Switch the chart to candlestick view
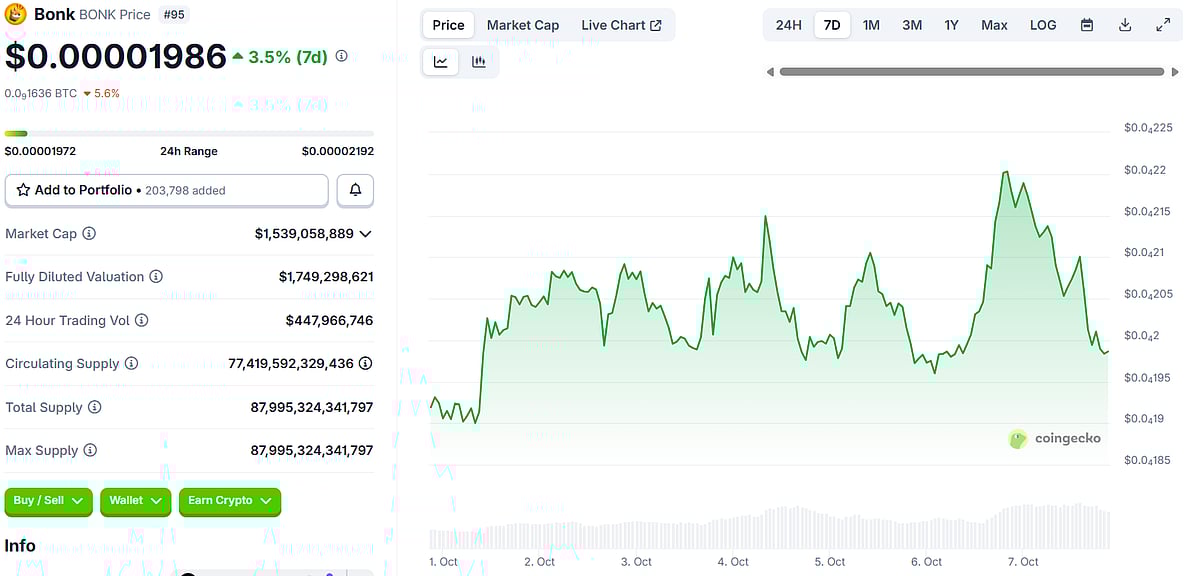Image resolution: width=1200 pixels, height=576 pixels. coord(478,61)
